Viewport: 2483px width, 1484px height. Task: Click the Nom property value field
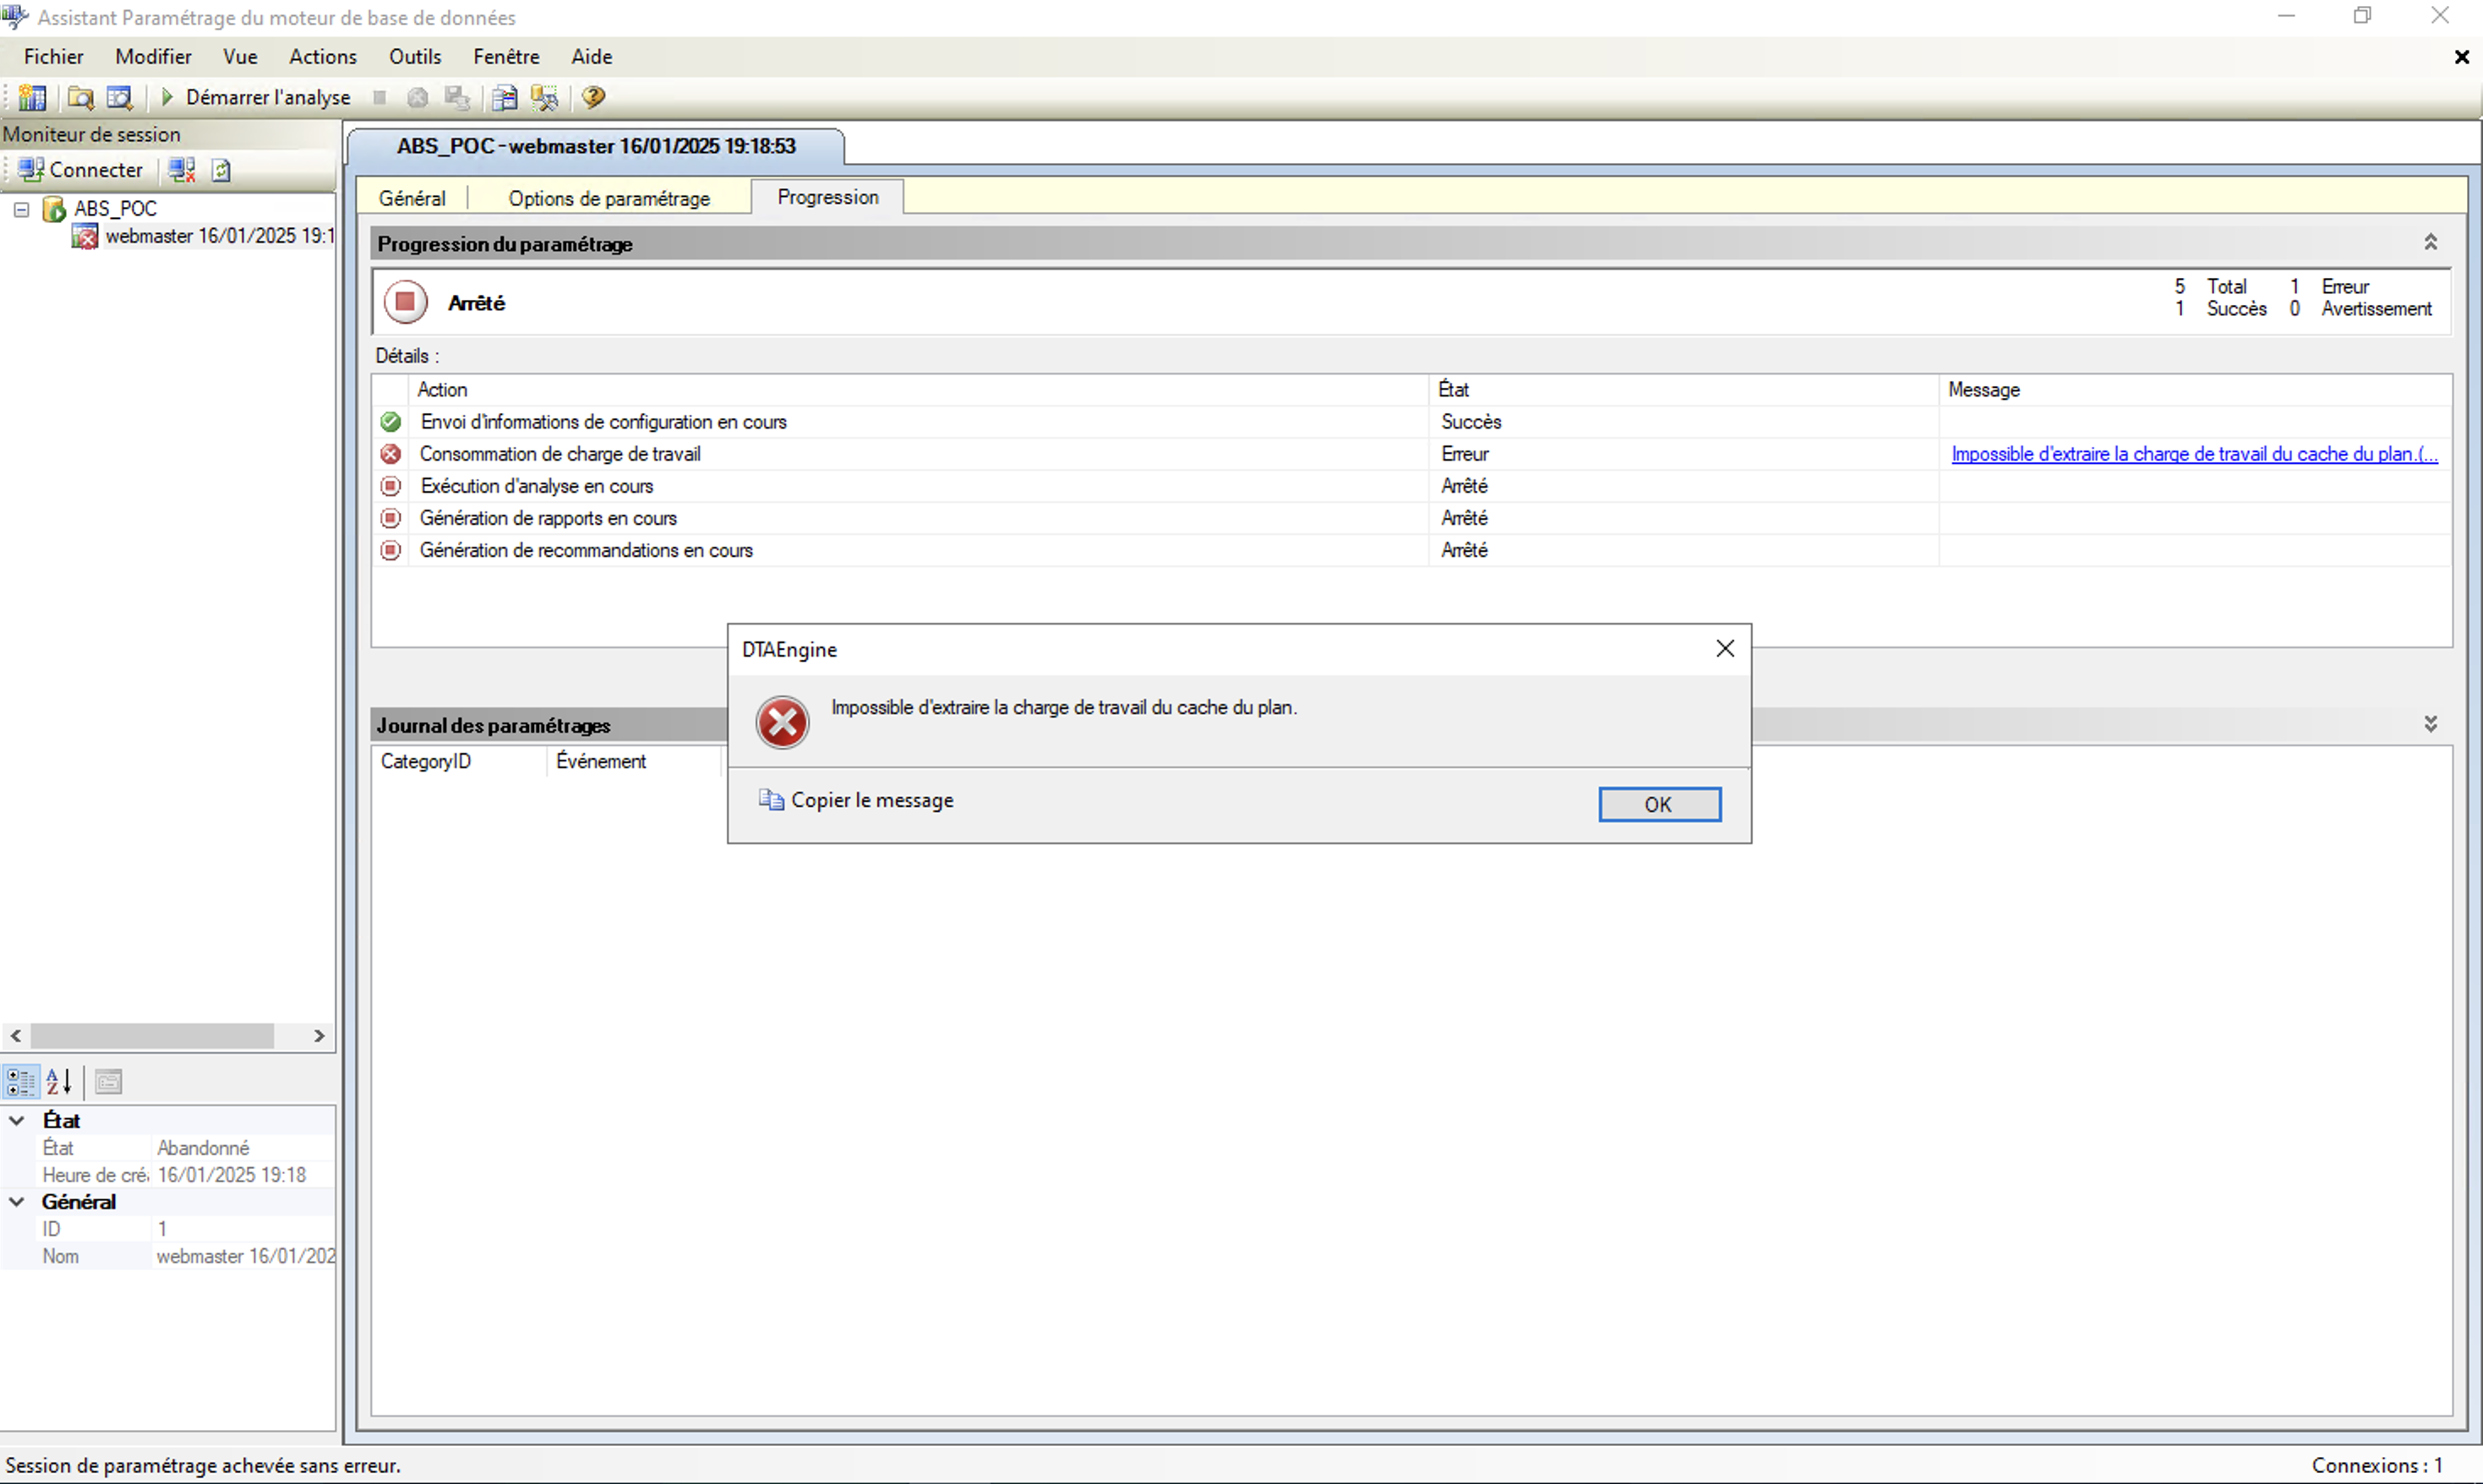click(244, 1256)
